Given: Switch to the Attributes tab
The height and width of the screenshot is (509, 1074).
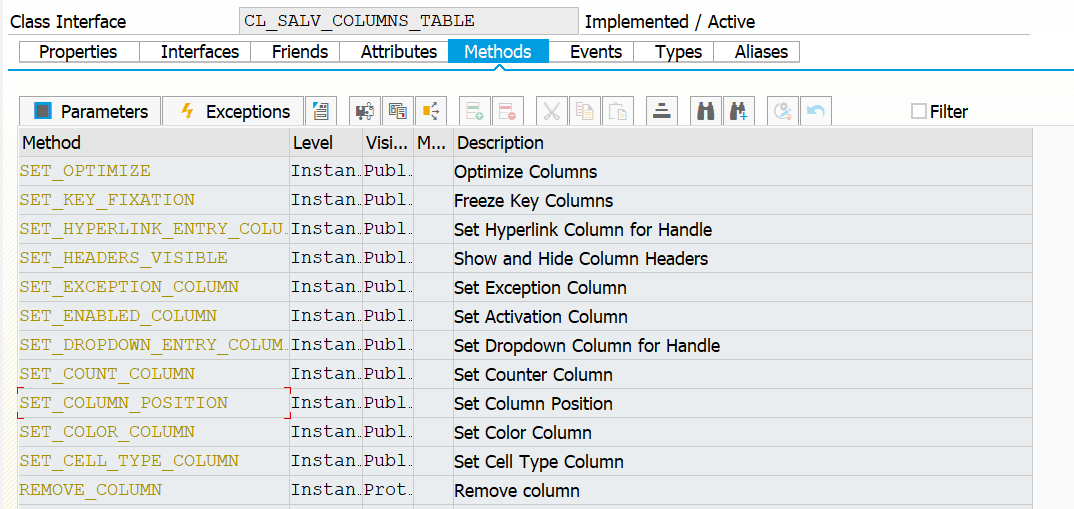Looking at the screenshot, I should pos(395,52).
